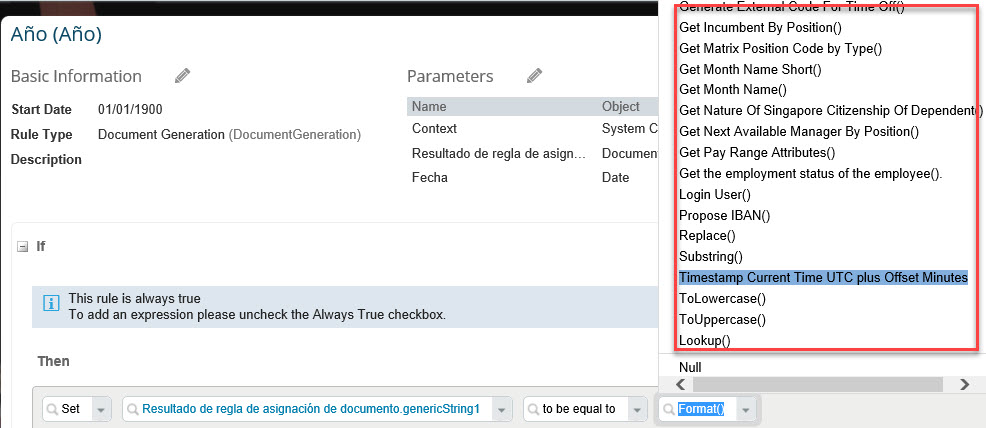Collapse the If section

click(23, 247)
